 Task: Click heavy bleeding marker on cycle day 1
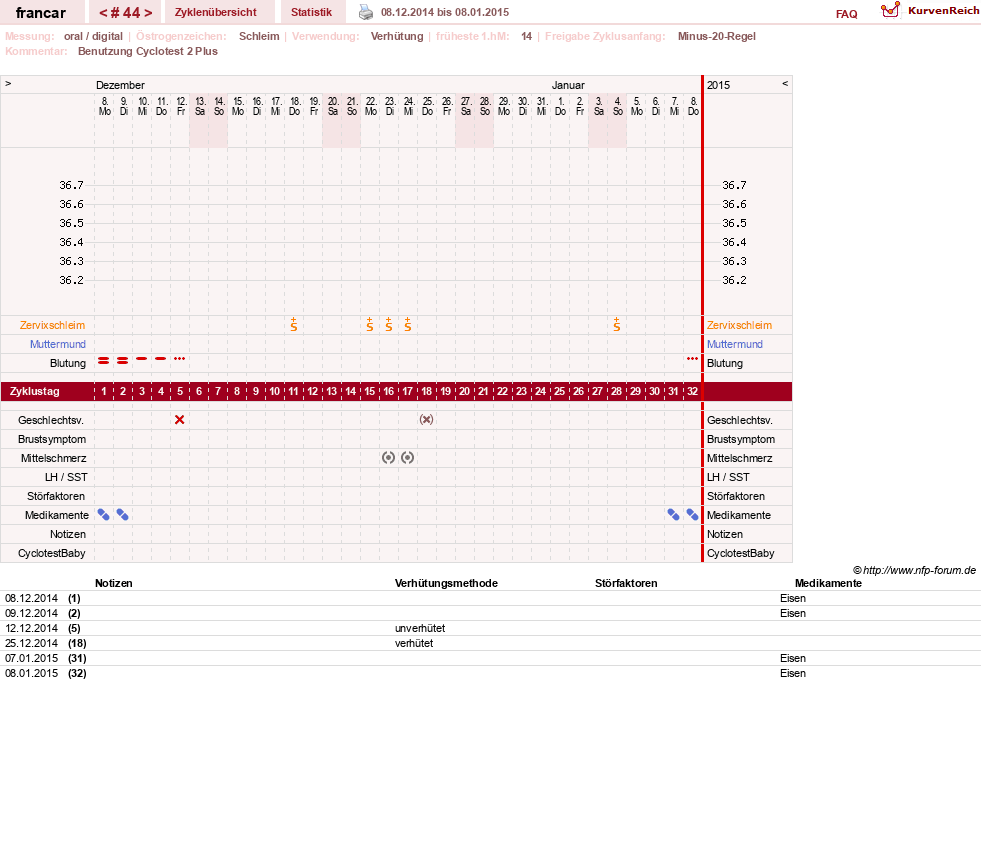[x=104, y=360]
